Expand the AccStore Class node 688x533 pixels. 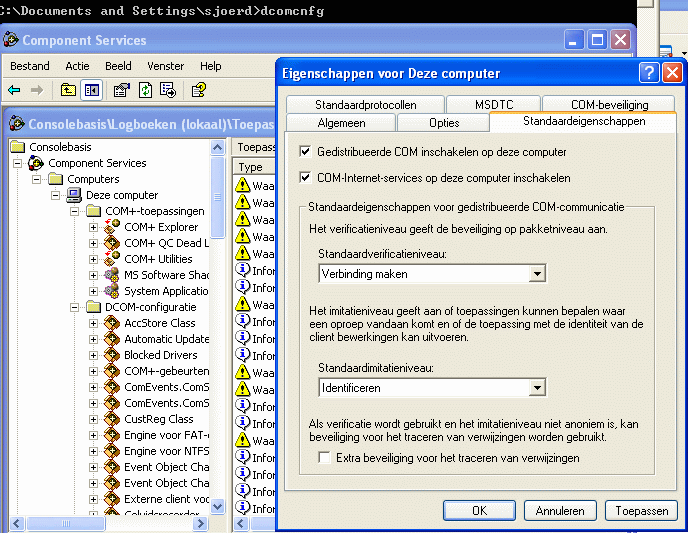coord(93,323)
